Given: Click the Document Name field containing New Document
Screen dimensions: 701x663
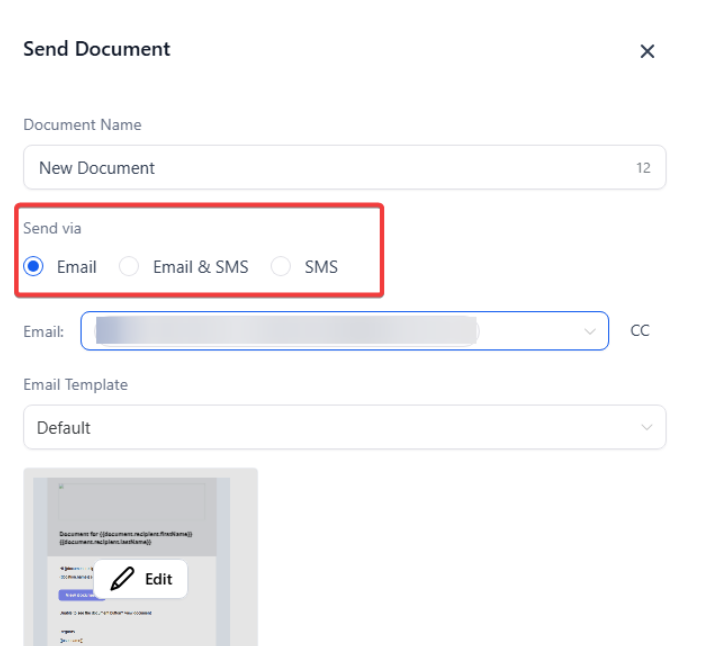Looking at the screenshot, I should coord(330,168).
